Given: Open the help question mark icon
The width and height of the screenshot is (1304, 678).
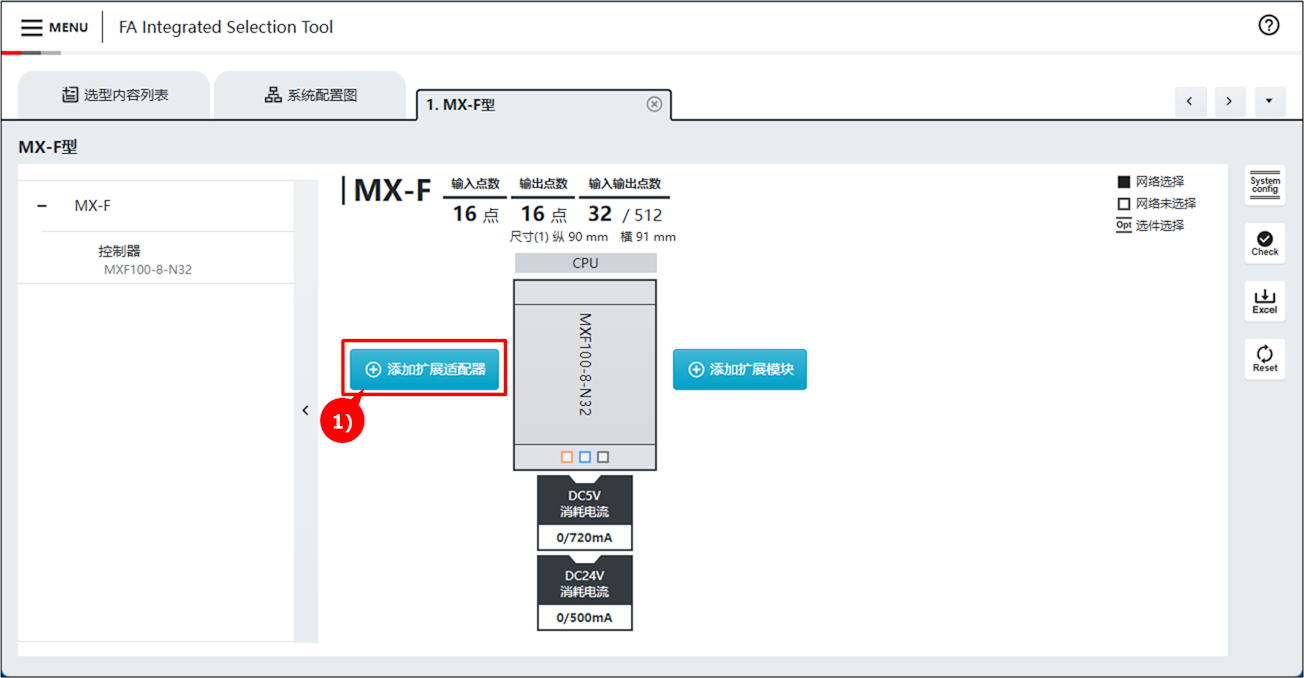Looking at the screenshot, I should (x=1268, y=26).
